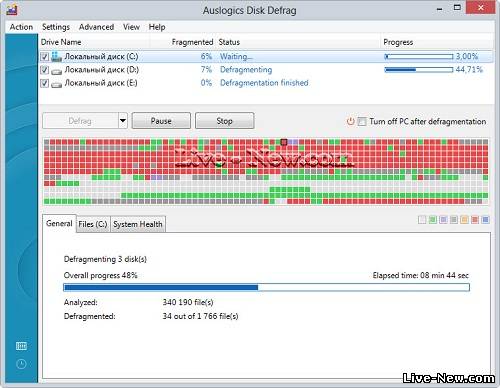
Task: Stop the defragmentation process
Action: 224,121
